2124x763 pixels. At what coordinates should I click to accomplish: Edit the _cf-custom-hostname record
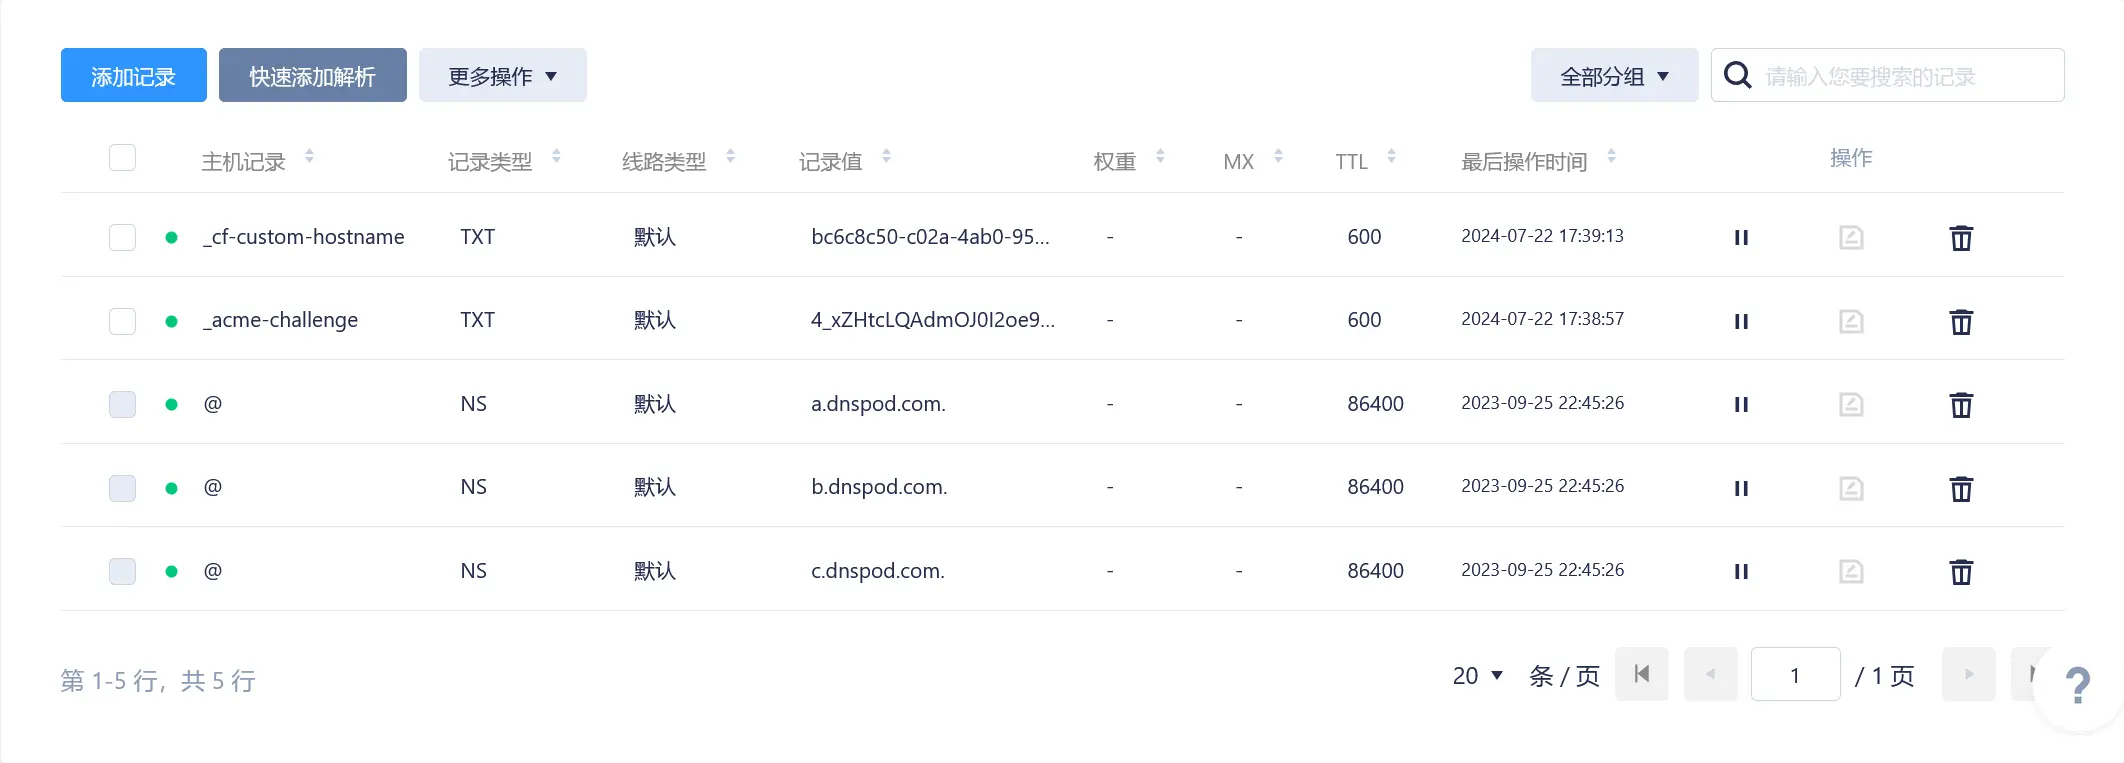pyautogui.click(x=1851, y=238)
